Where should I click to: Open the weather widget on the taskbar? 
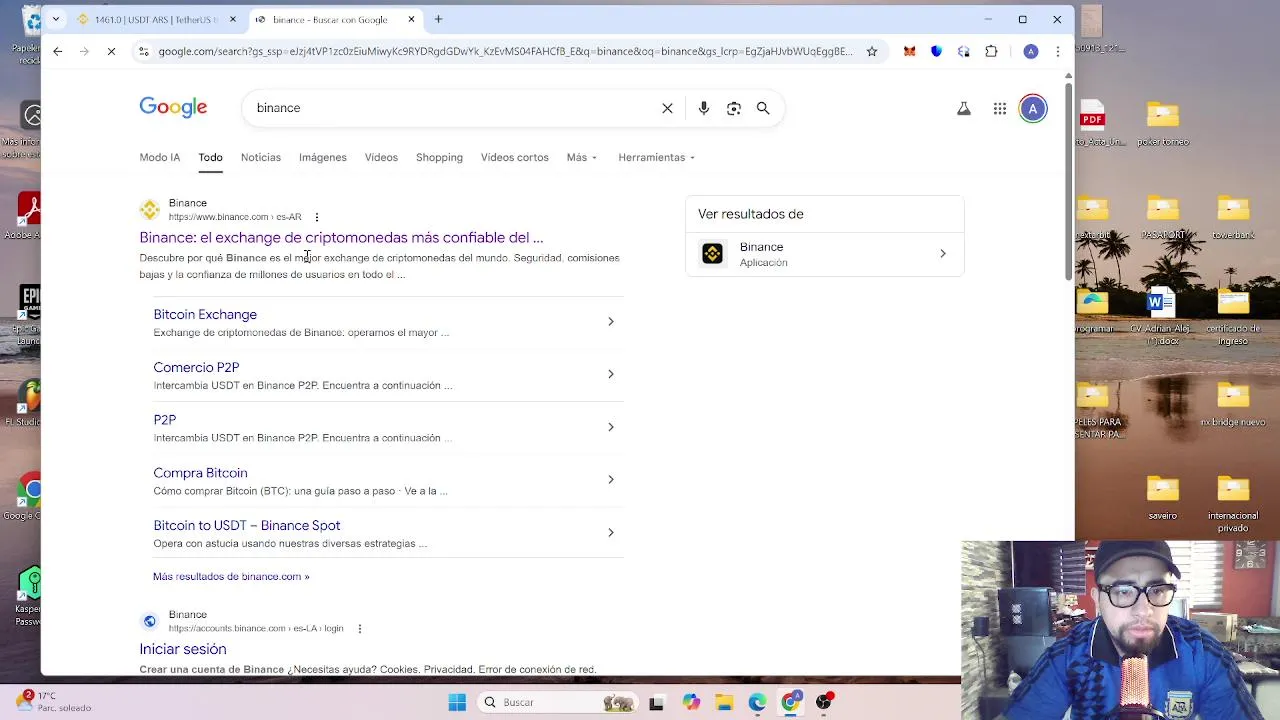[x=55, y=702]
